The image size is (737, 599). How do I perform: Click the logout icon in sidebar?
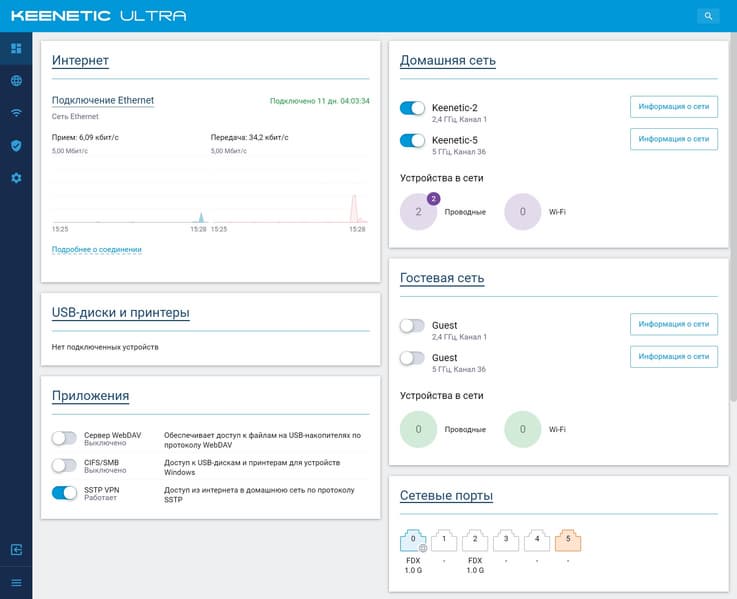point(16,550)
